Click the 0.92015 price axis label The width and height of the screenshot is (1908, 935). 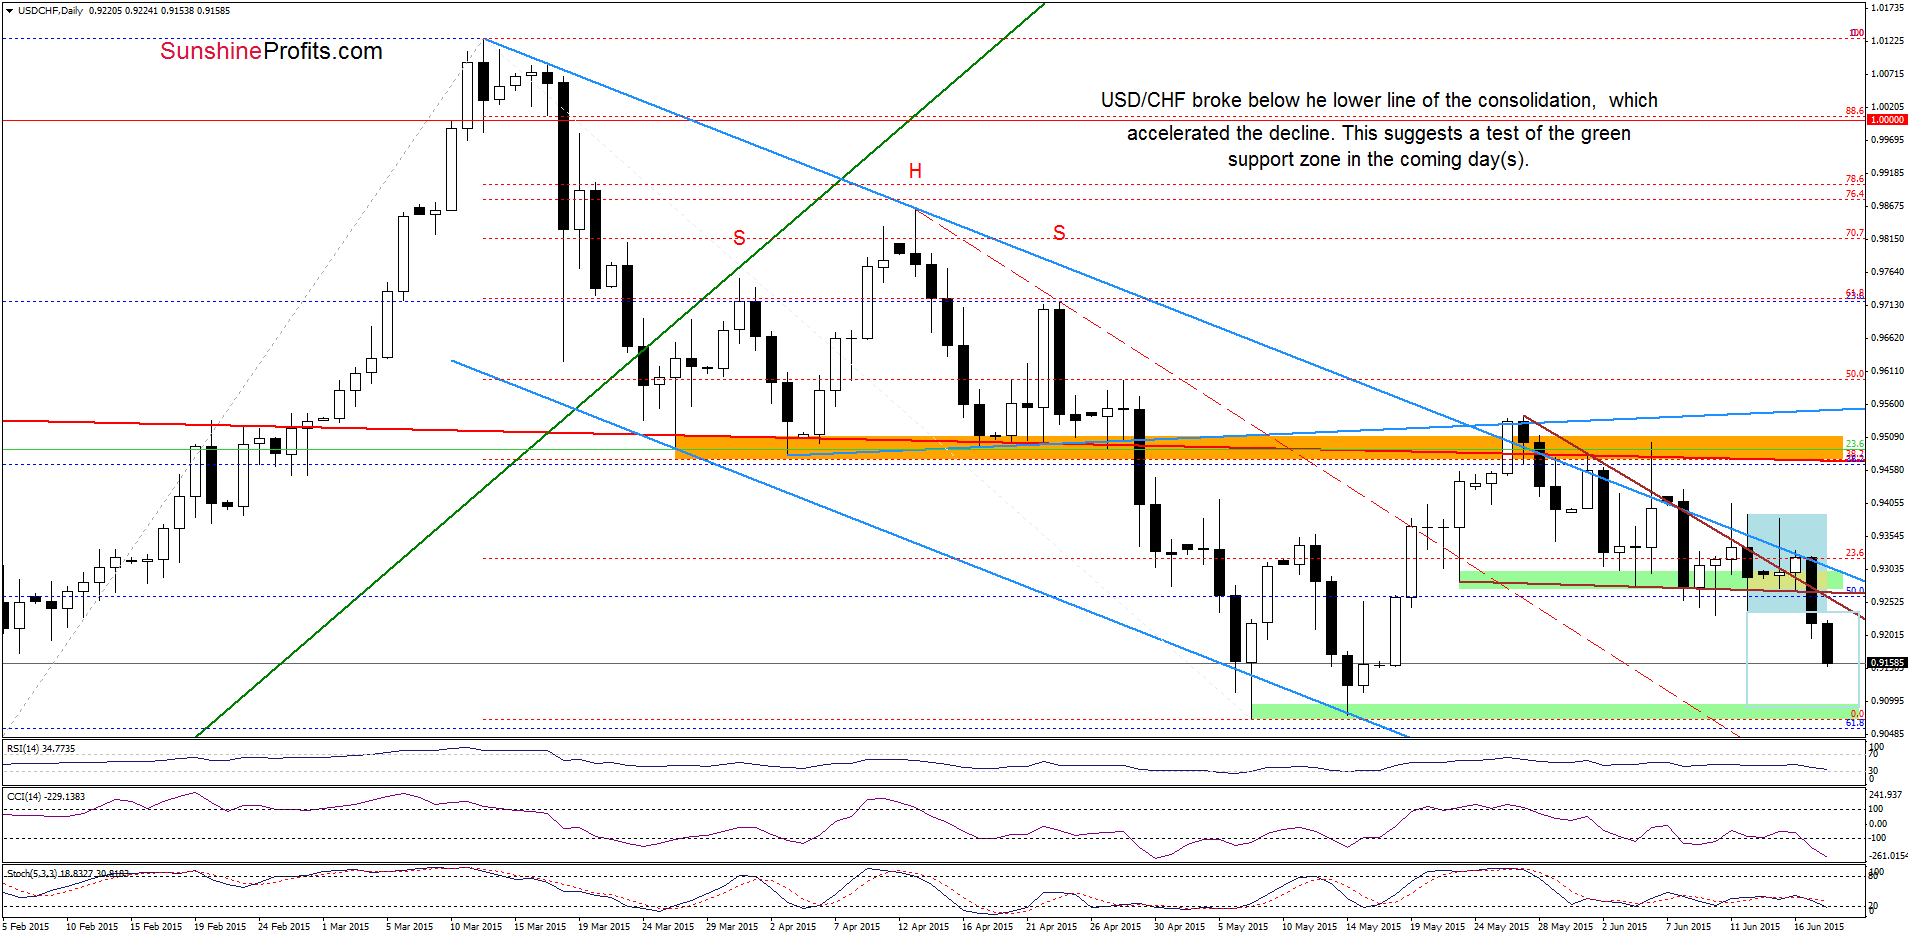[1887, 635]
